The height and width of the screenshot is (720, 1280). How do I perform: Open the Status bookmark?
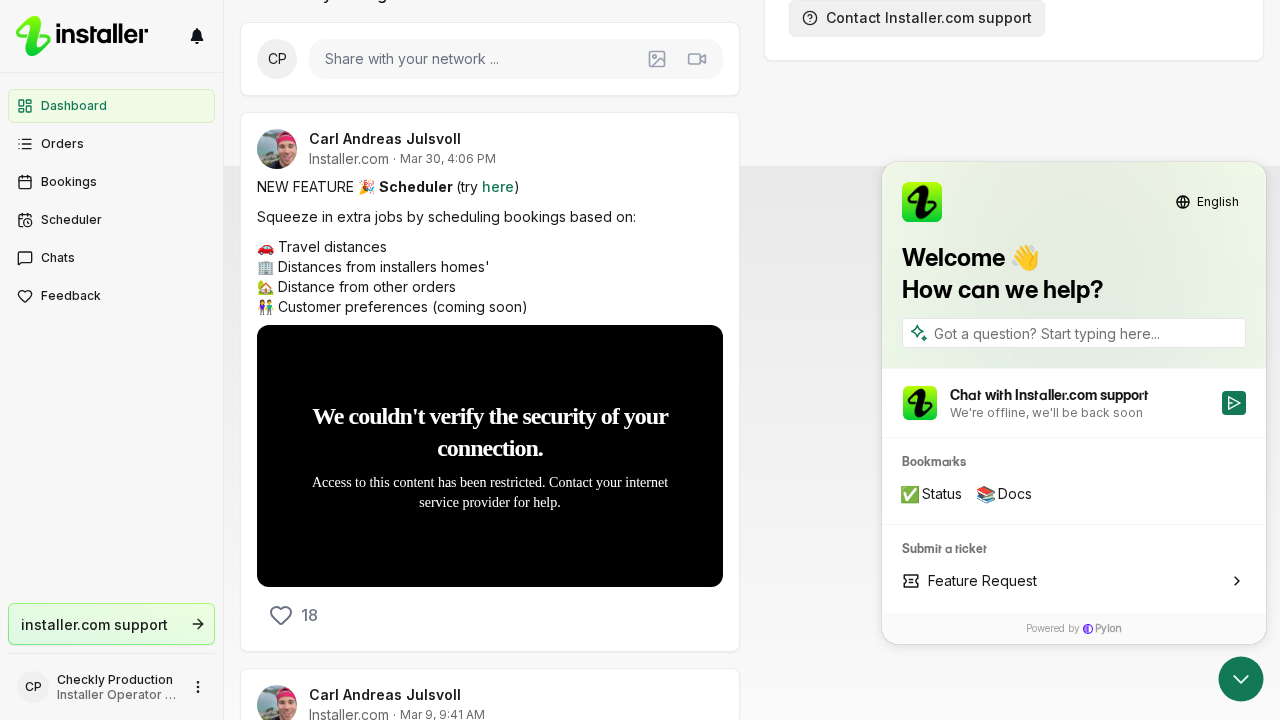pos(931,494)
